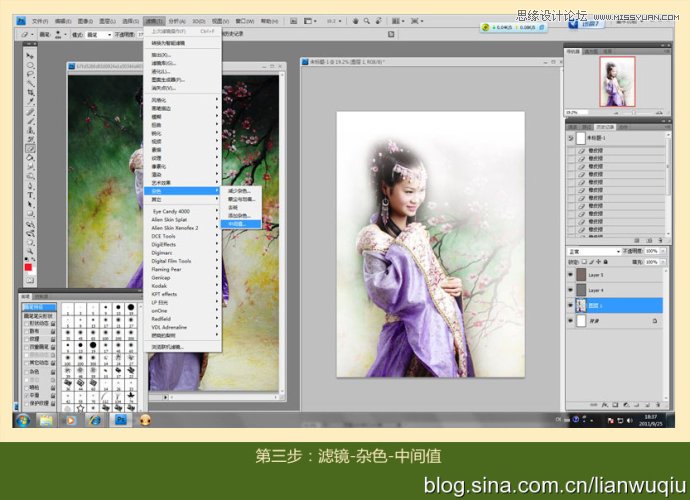Open Internet Explorer from the taskbar

pyautogui.click(x=95, y=420)
